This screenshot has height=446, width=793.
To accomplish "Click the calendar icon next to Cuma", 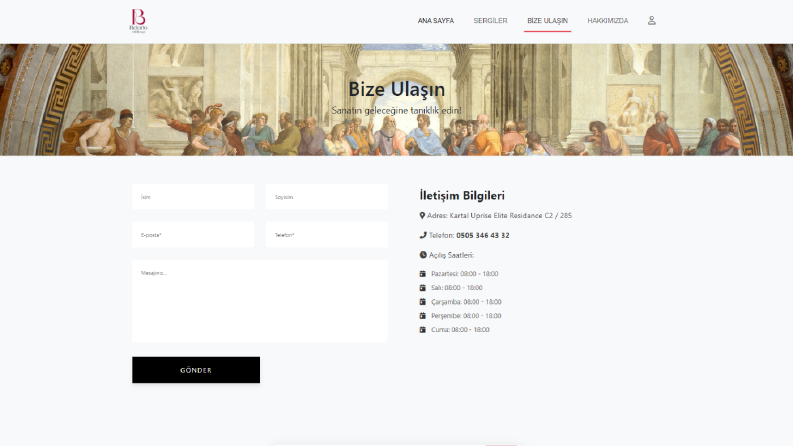I will coord(423,329).
